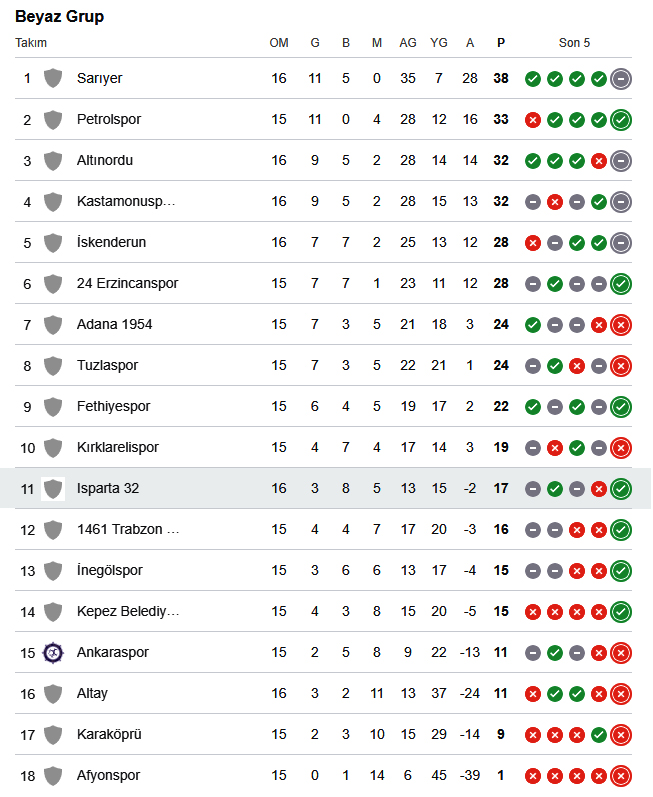653x797 pixels.
Task: Open the Sarıyer team link
Action: [x=100, y=78]
